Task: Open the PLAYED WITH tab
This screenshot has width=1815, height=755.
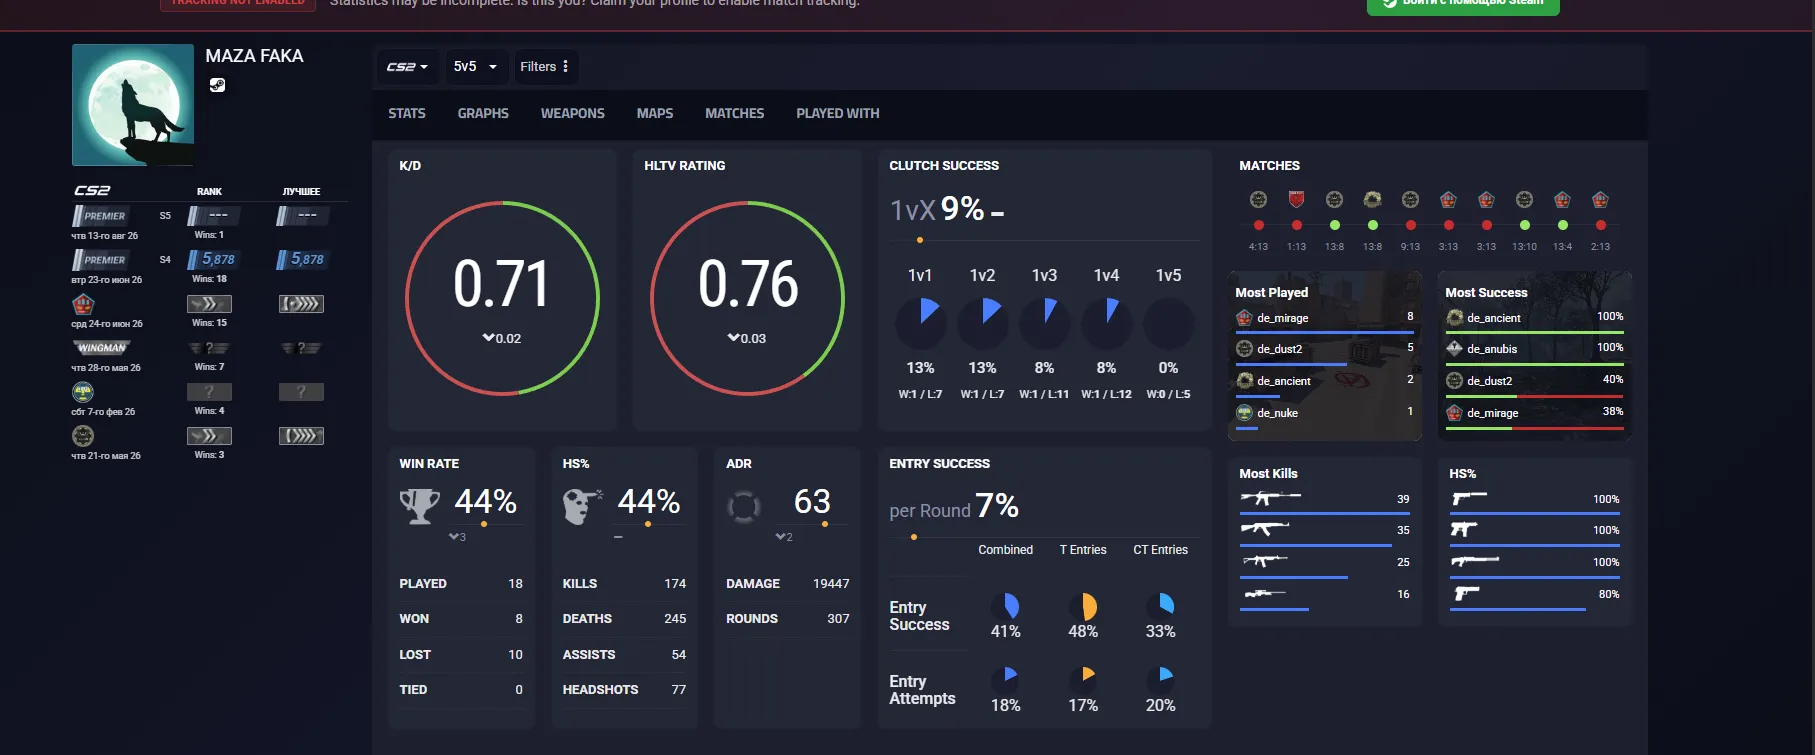Action: [838, 114]
